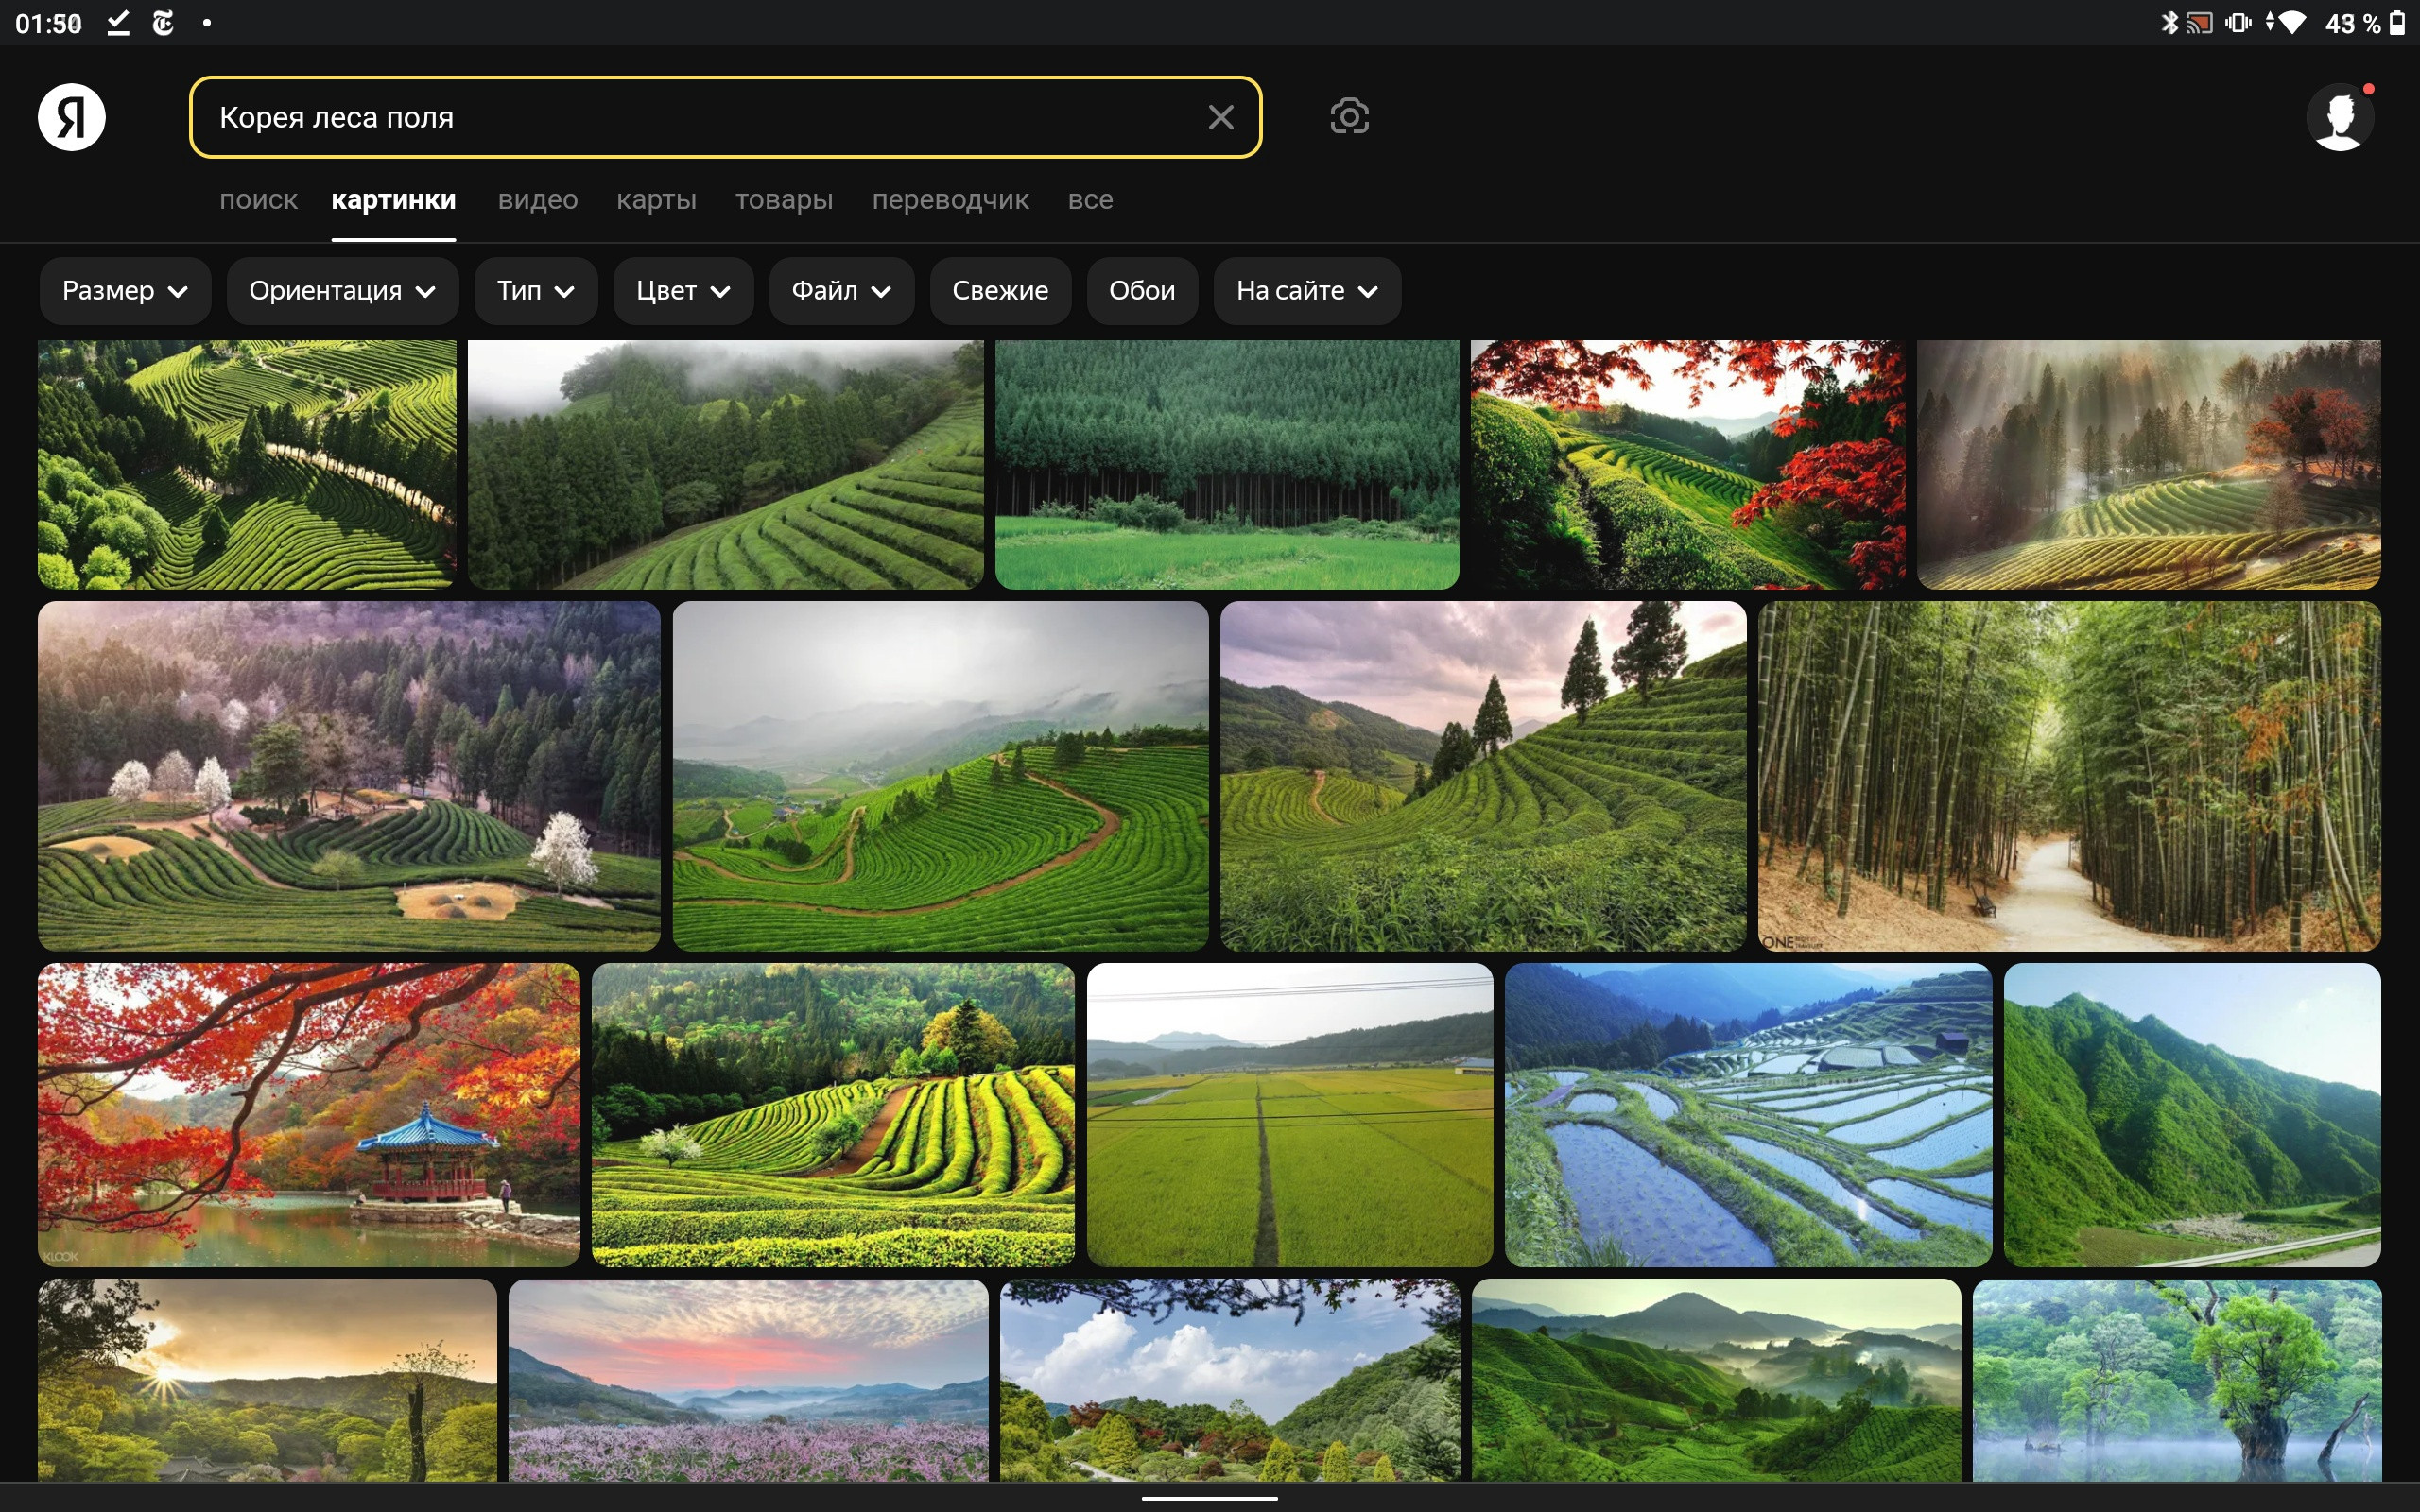The width and height of the screenshot is (2420, 1512).
Task: Expand the Ориентация filter dropdown
Action: point(342,291)
